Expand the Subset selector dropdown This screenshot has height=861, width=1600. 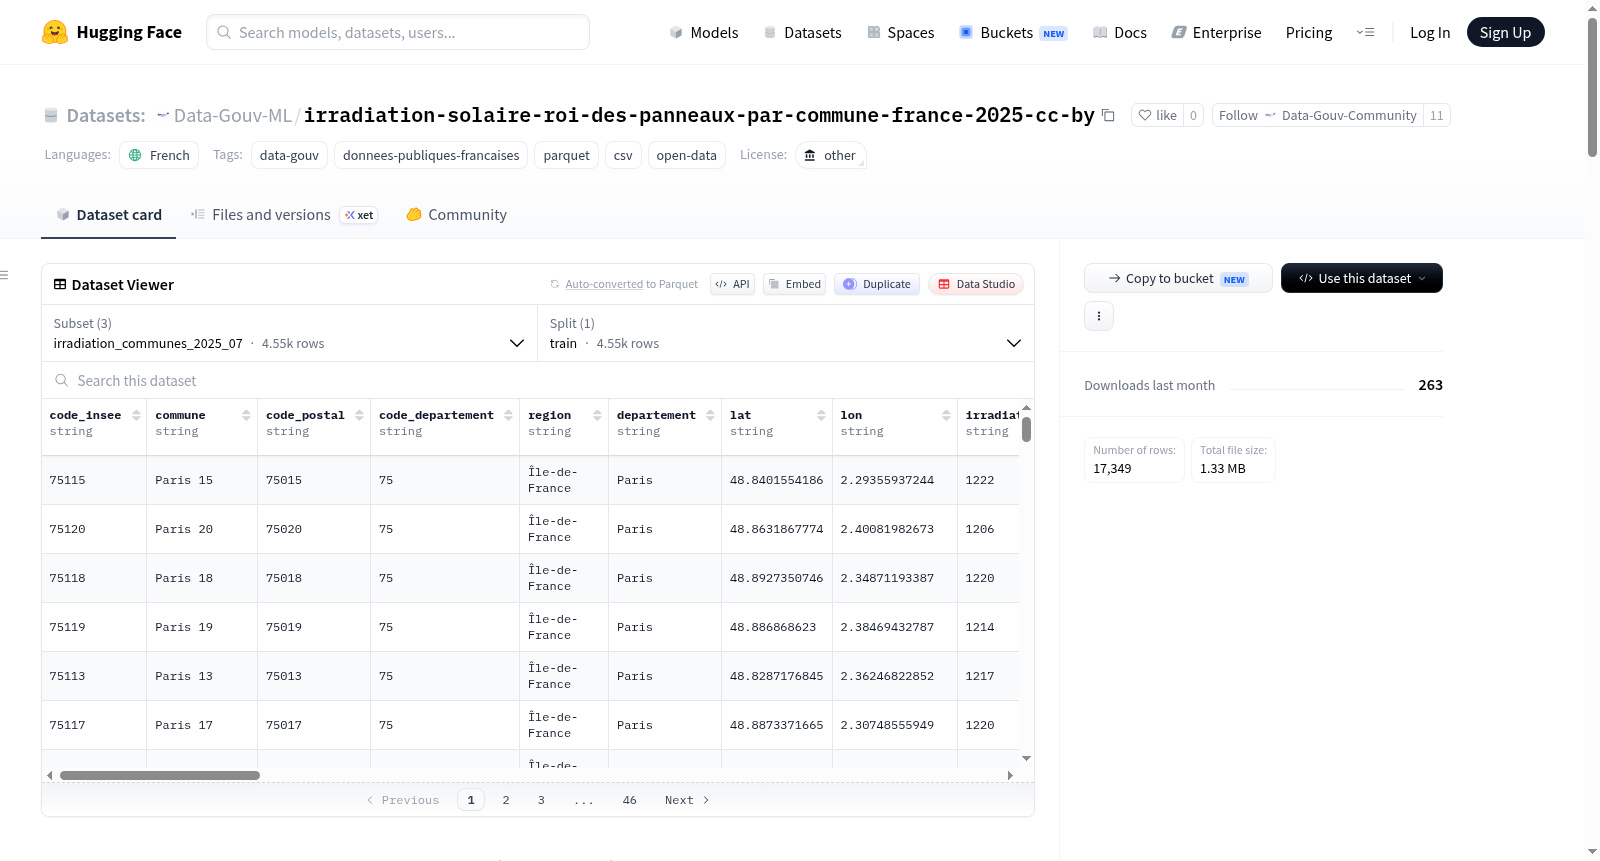pos(289,333)
